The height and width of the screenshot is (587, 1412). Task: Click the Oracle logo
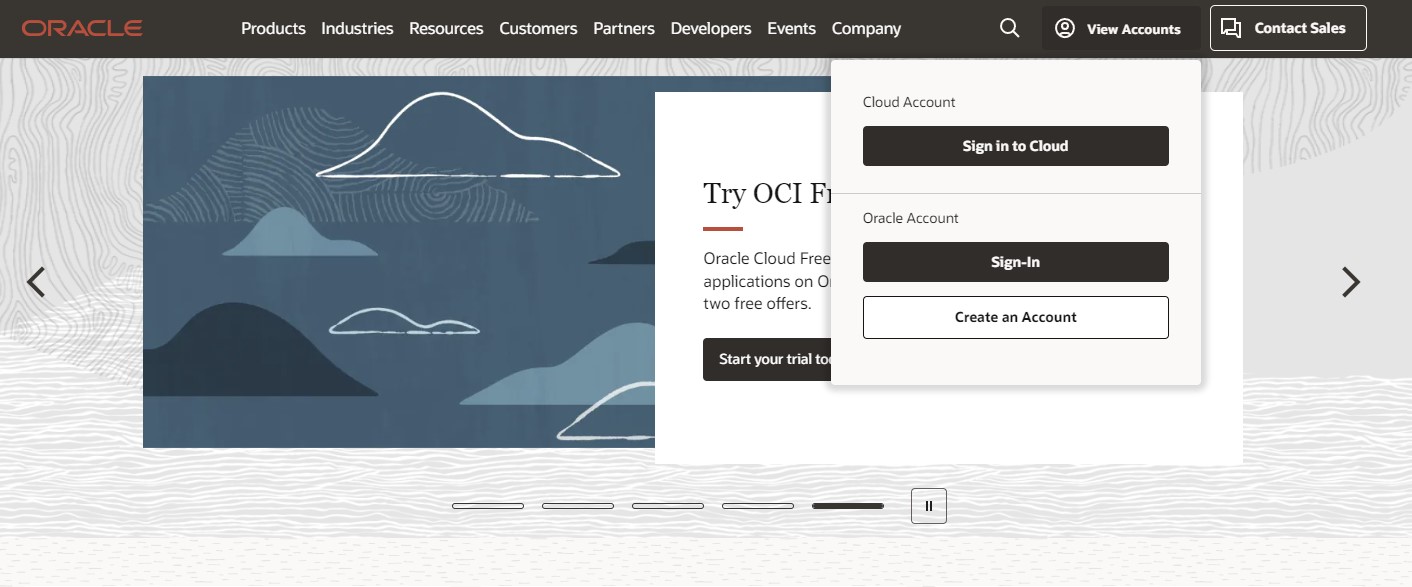coord(82,29)
